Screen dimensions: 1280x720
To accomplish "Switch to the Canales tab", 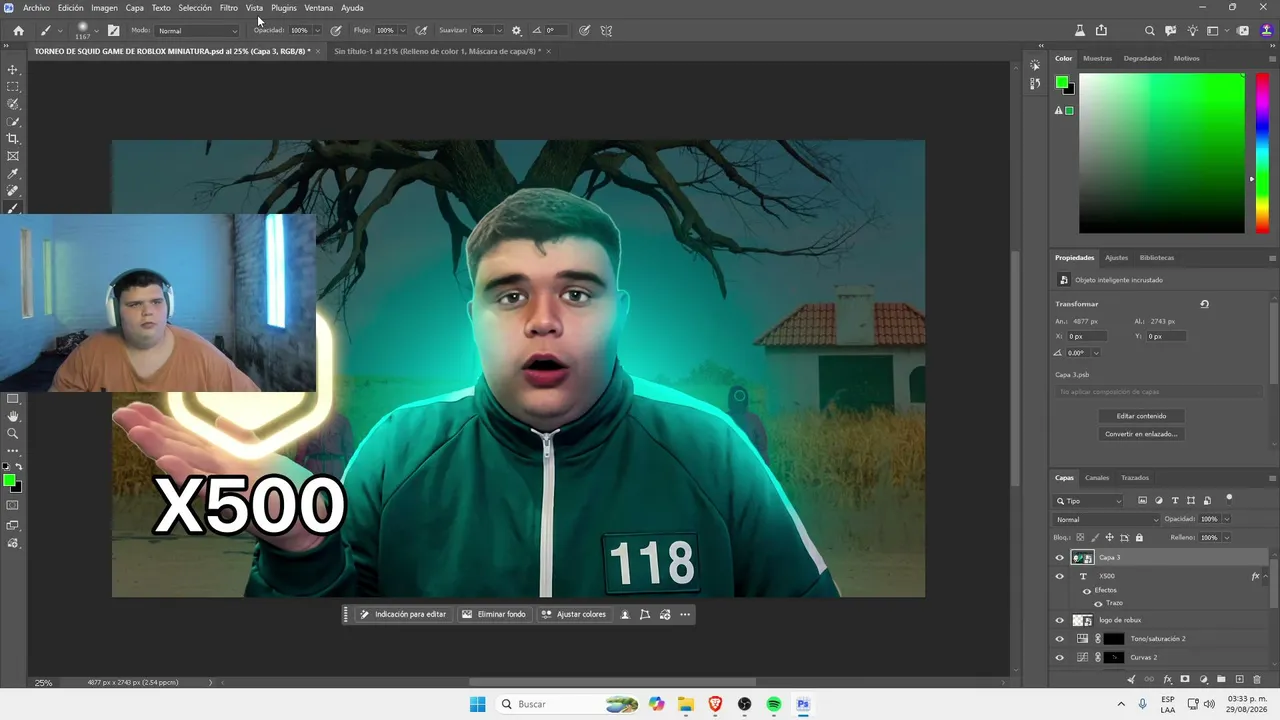I will tap(1097, 478).
